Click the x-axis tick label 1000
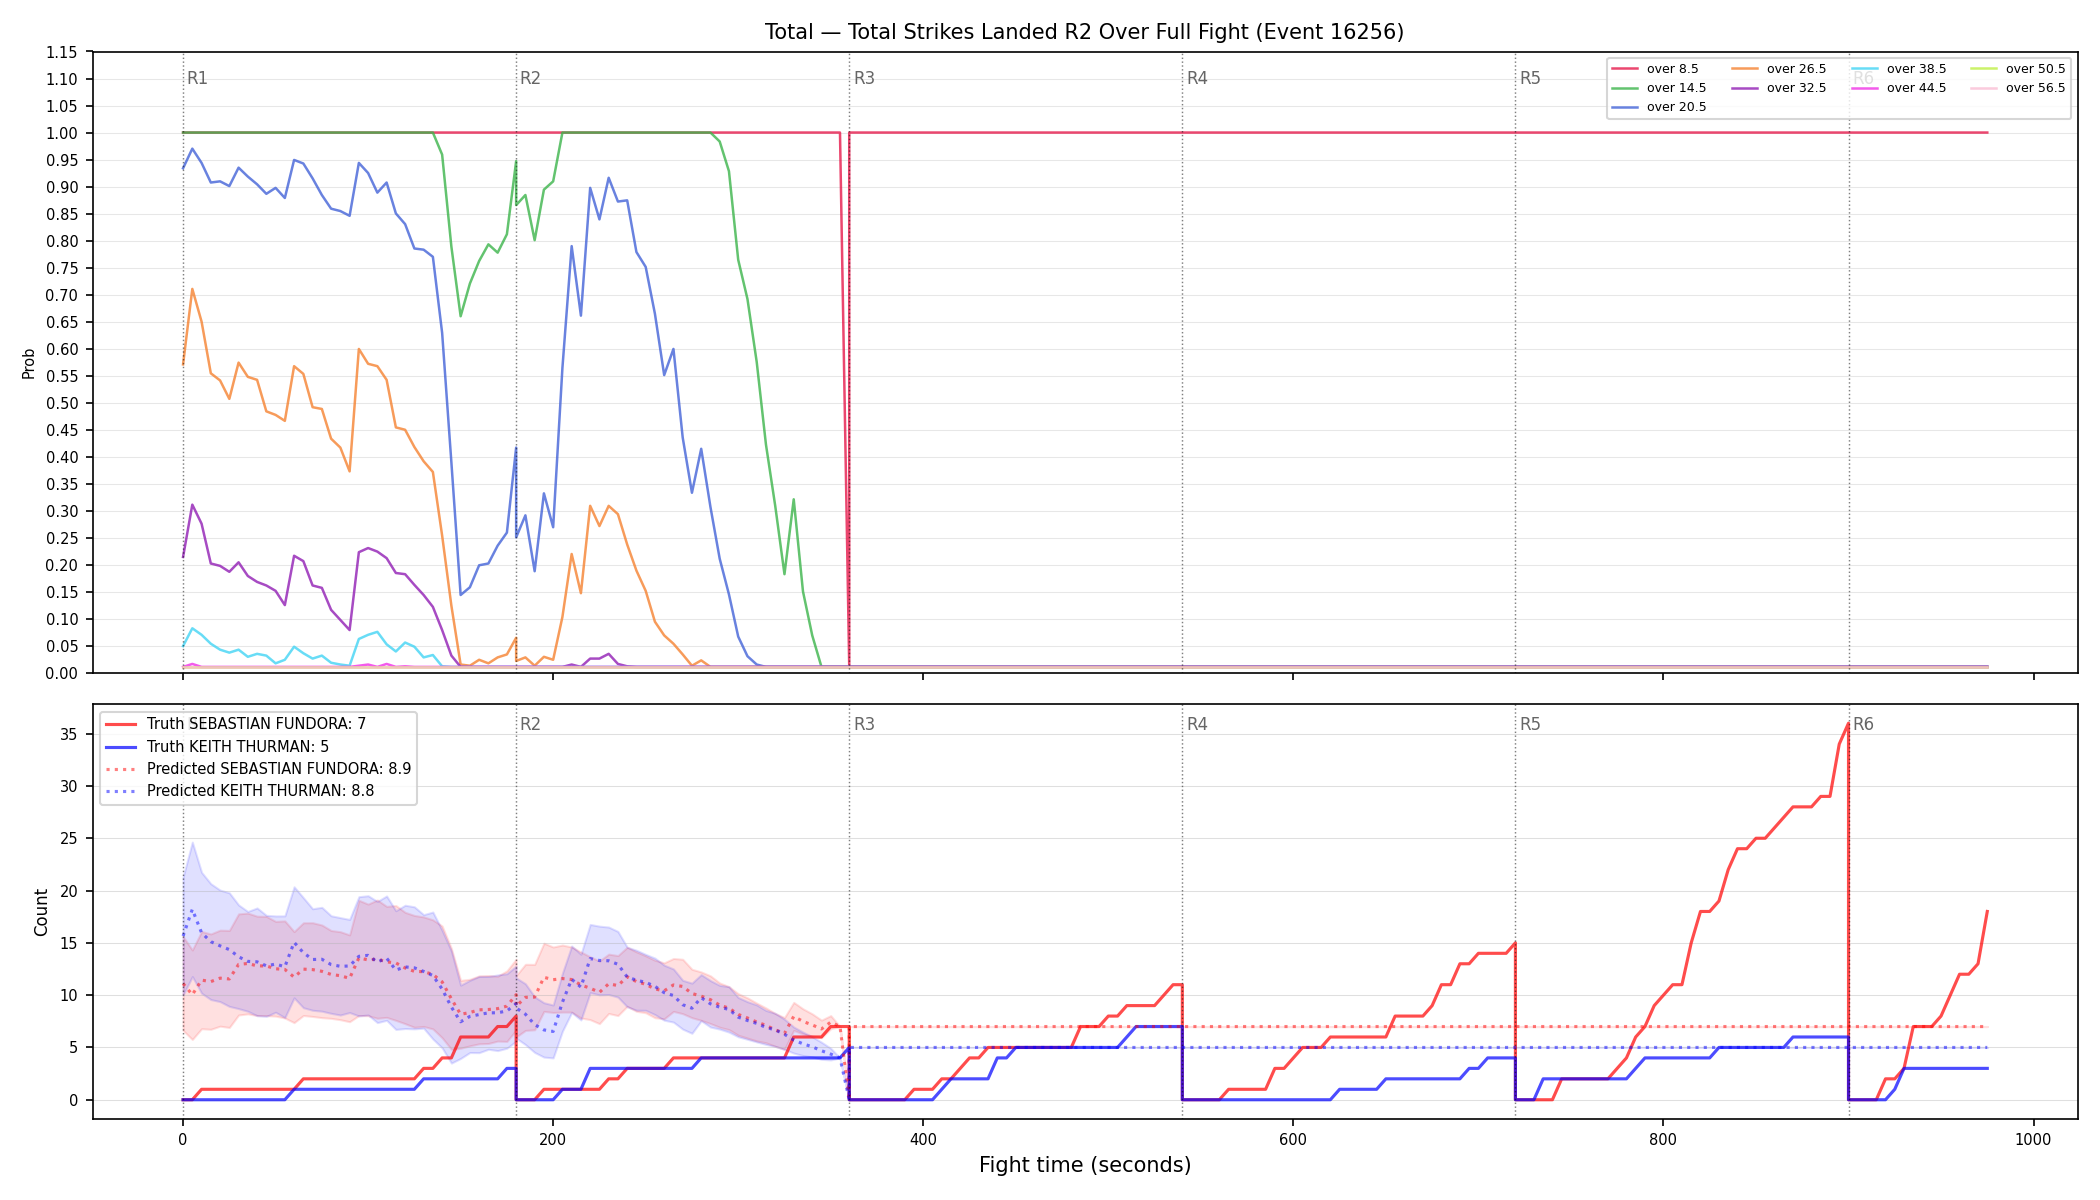The height and width of the screenshot is (1200, 2100). (2033, 1139)
